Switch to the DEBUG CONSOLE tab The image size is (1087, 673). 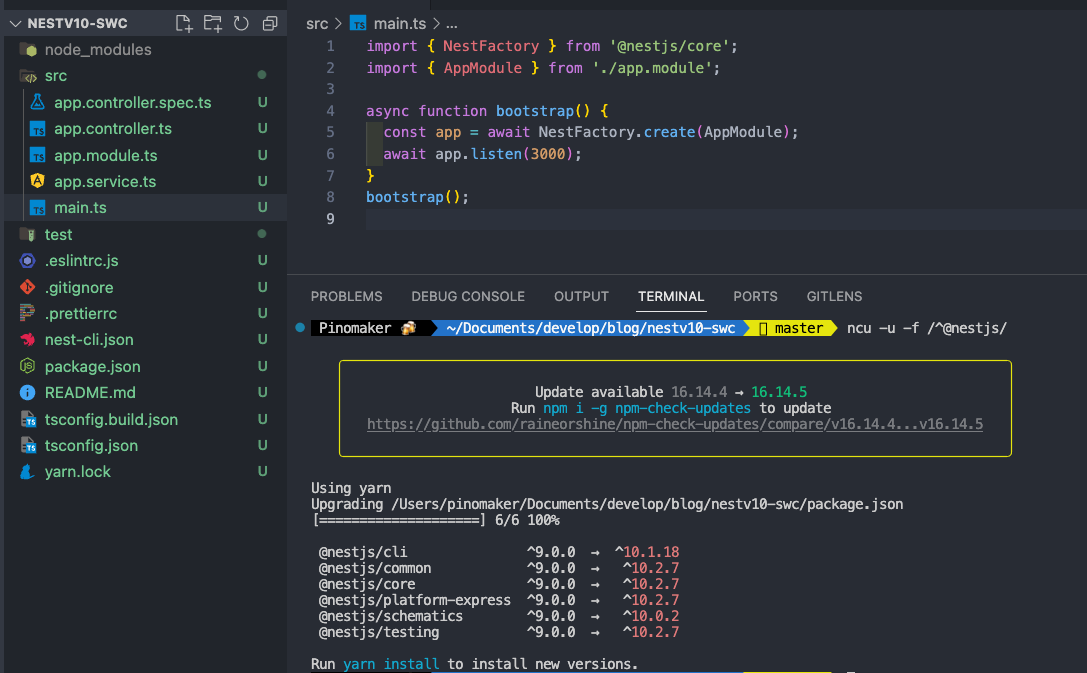click(468, 297)
